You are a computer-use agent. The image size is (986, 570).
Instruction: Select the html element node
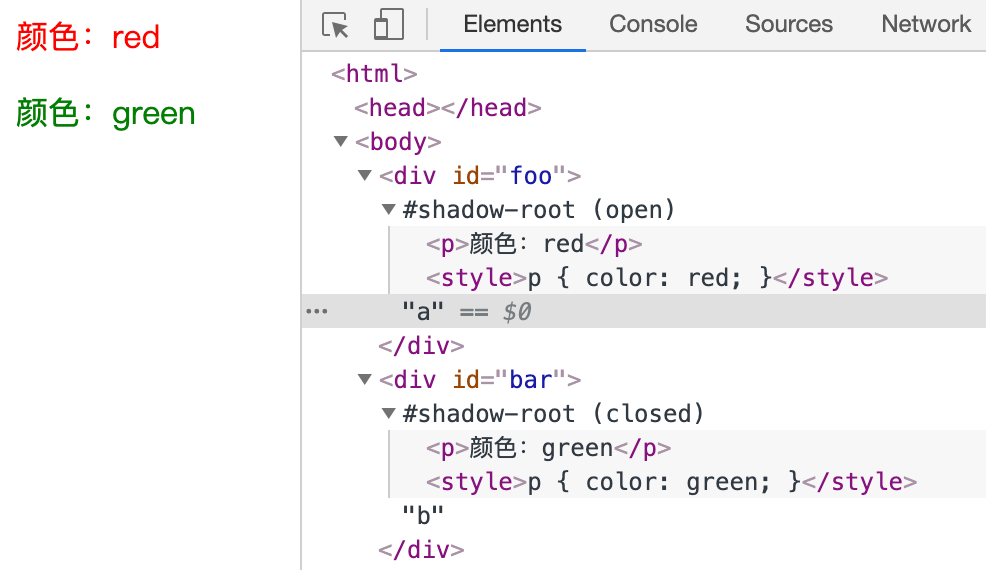pos(374,74)
